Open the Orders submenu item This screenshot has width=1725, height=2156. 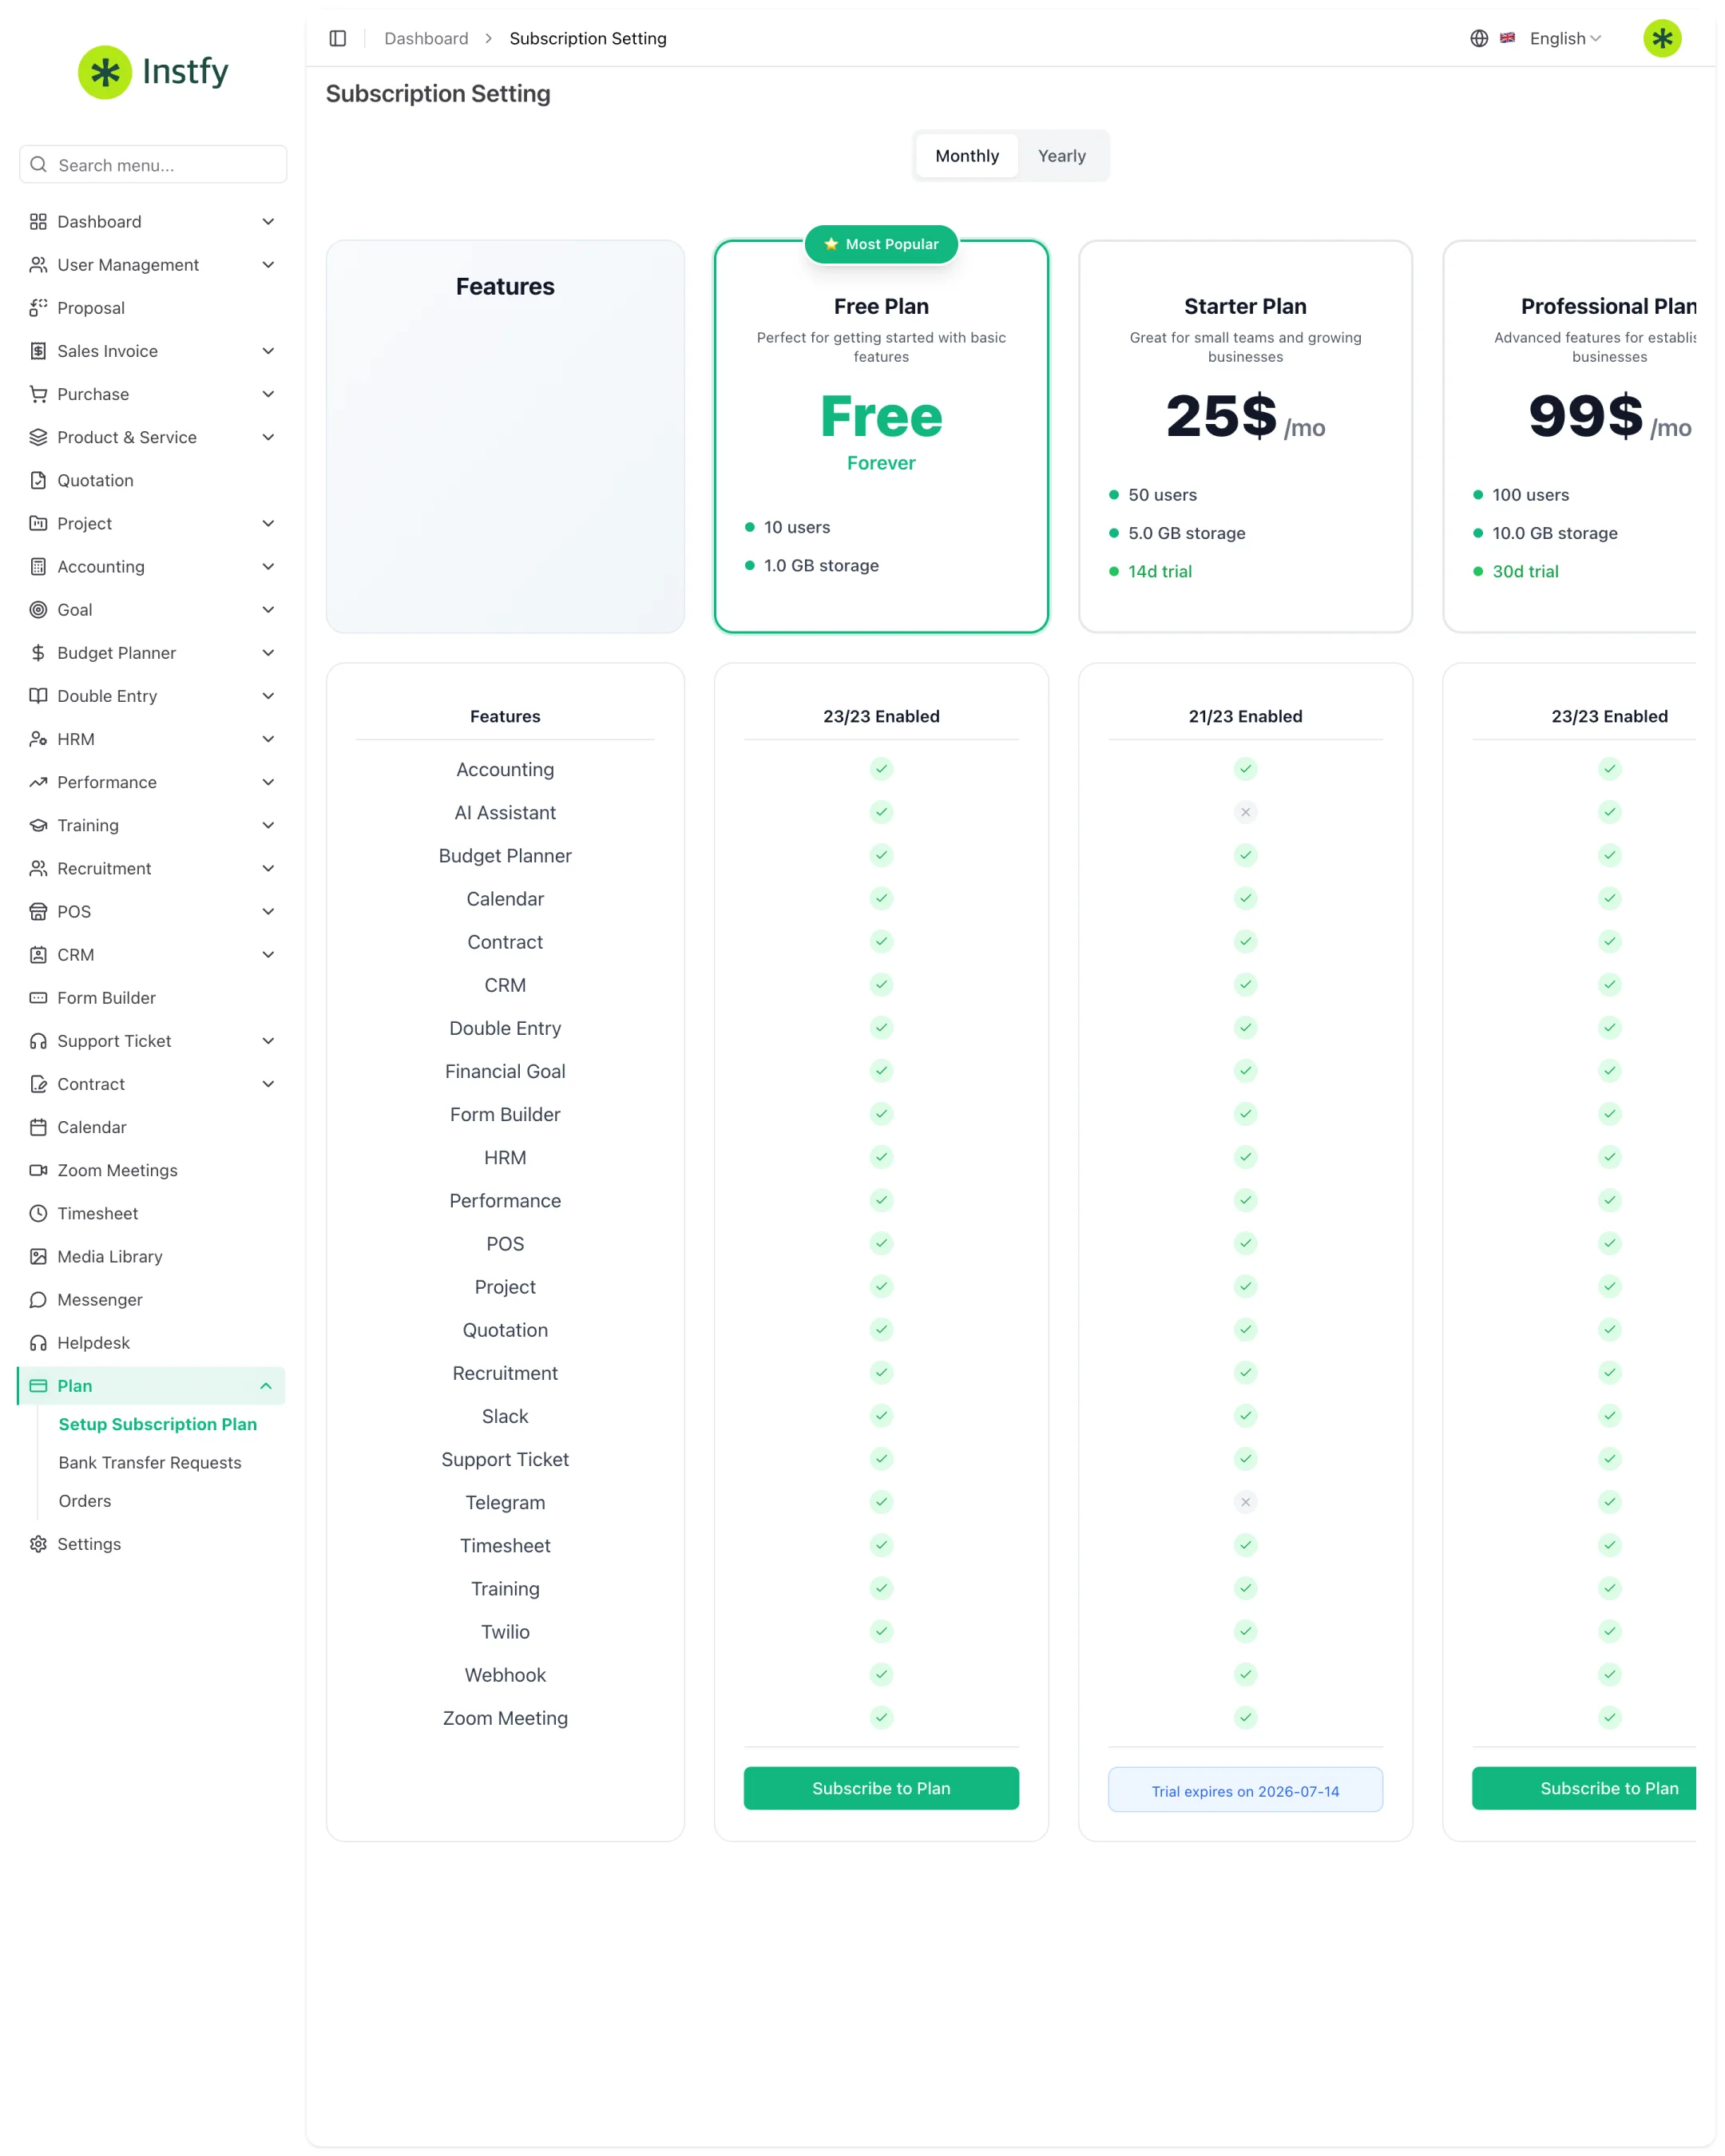click(x=85, y=1501)
